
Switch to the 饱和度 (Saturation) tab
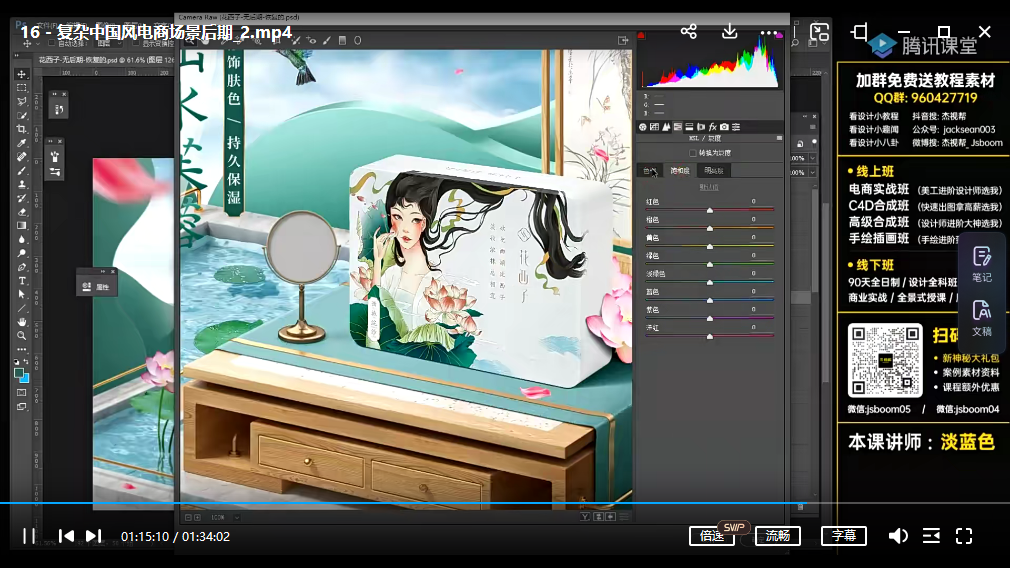680,171
